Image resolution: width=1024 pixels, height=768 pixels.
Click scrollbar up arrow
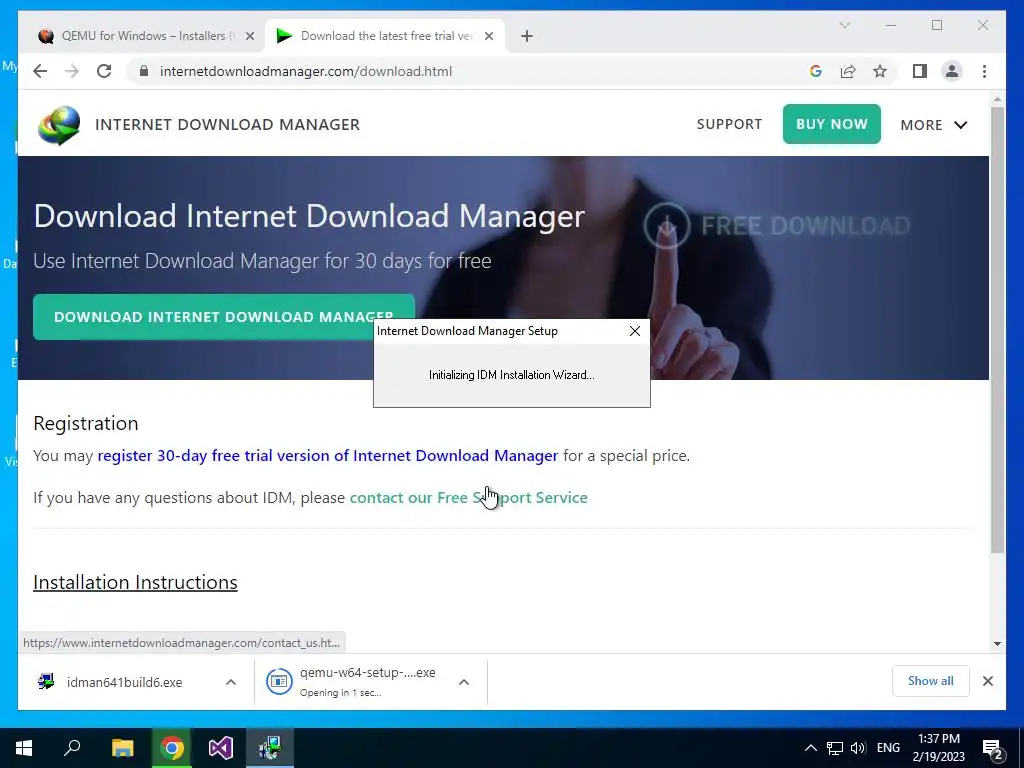pos(997,99)
